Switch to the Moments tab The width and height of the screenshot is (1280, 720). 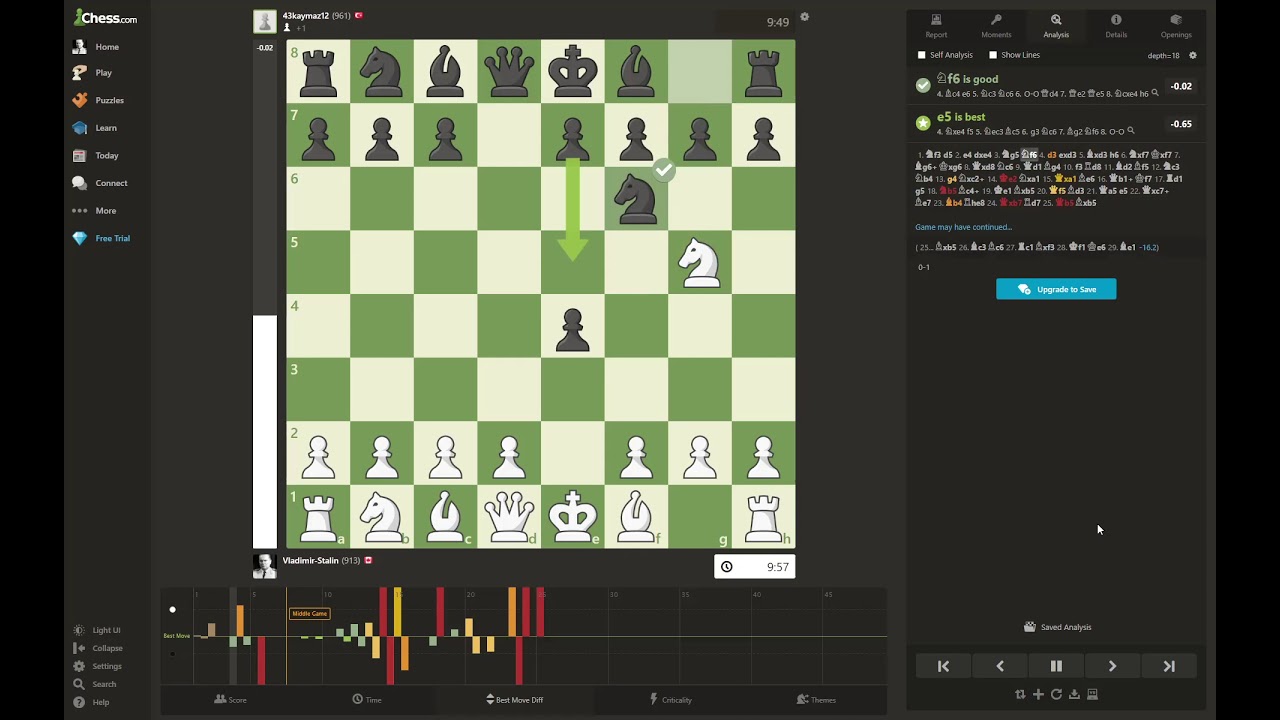coord(996,26)
